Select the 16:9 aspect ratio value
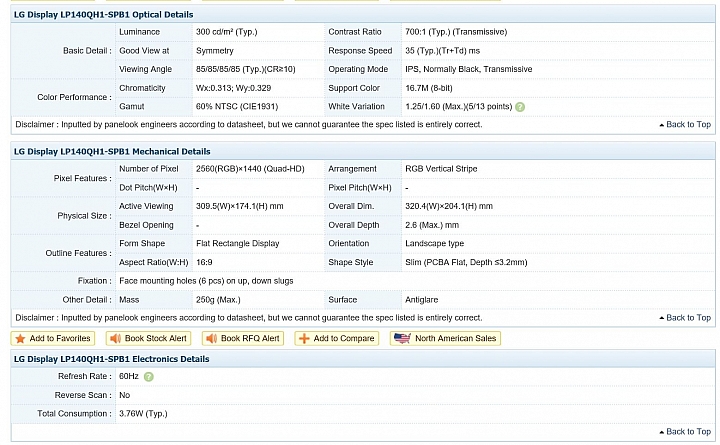Image resolution: width=720 pixels, height=445 pixels. pos(204,263)
